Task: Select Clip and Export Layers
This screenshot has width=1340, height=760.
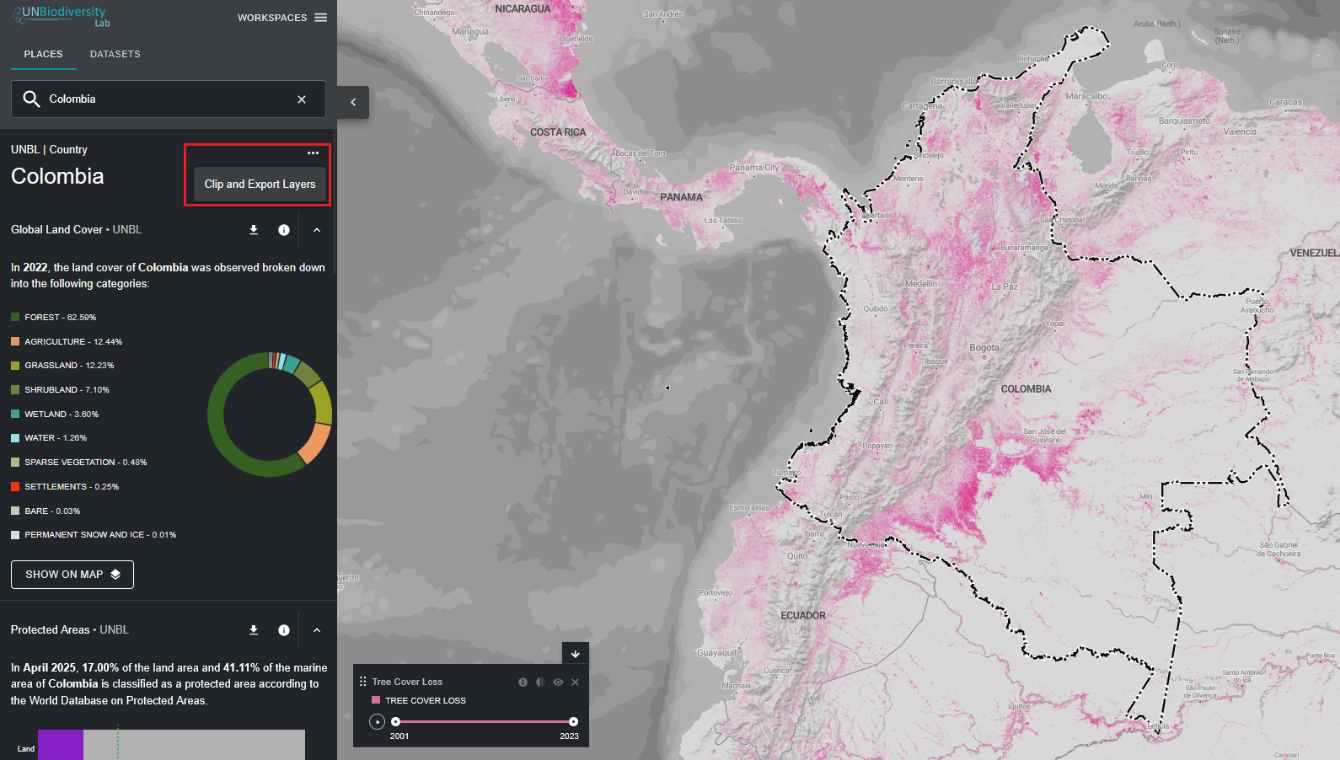Action: [260, 184]
